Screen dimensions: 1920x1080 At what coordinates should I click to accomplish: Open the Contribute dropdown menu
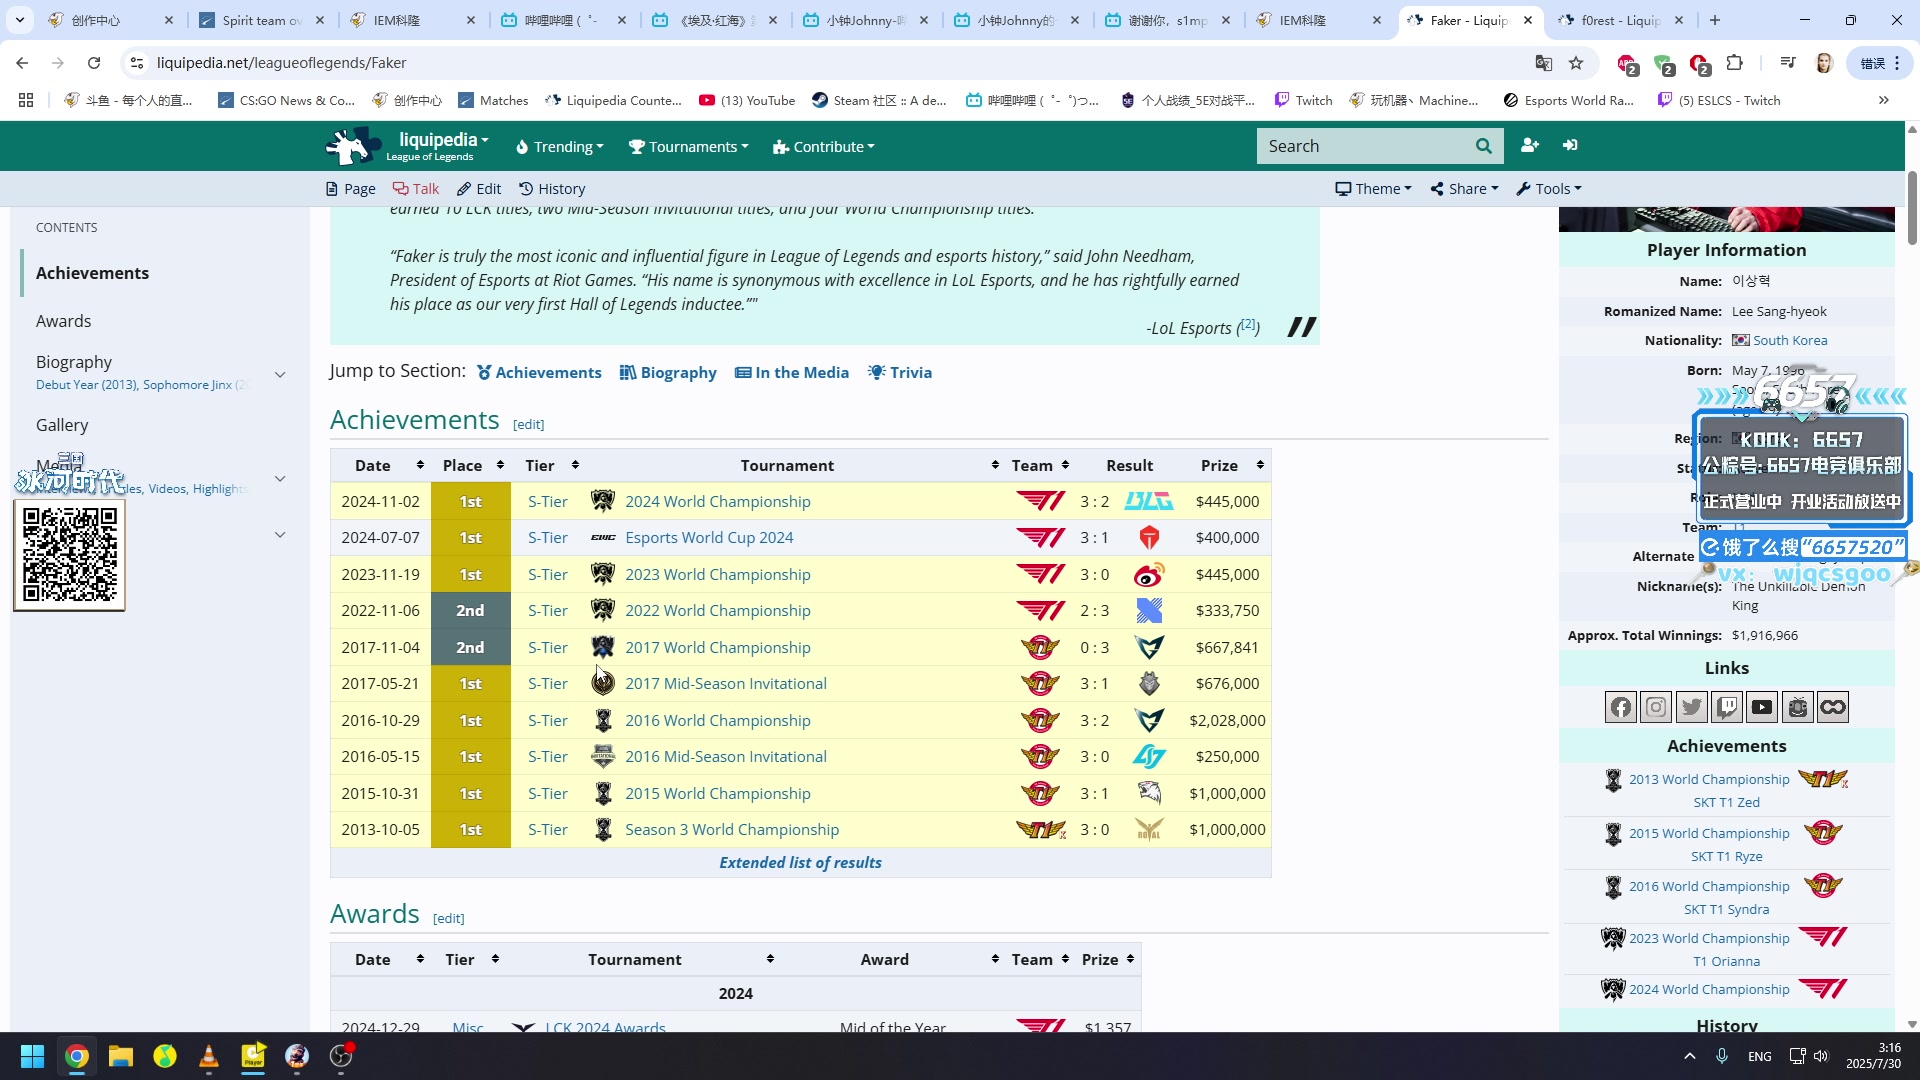point(823,146)
